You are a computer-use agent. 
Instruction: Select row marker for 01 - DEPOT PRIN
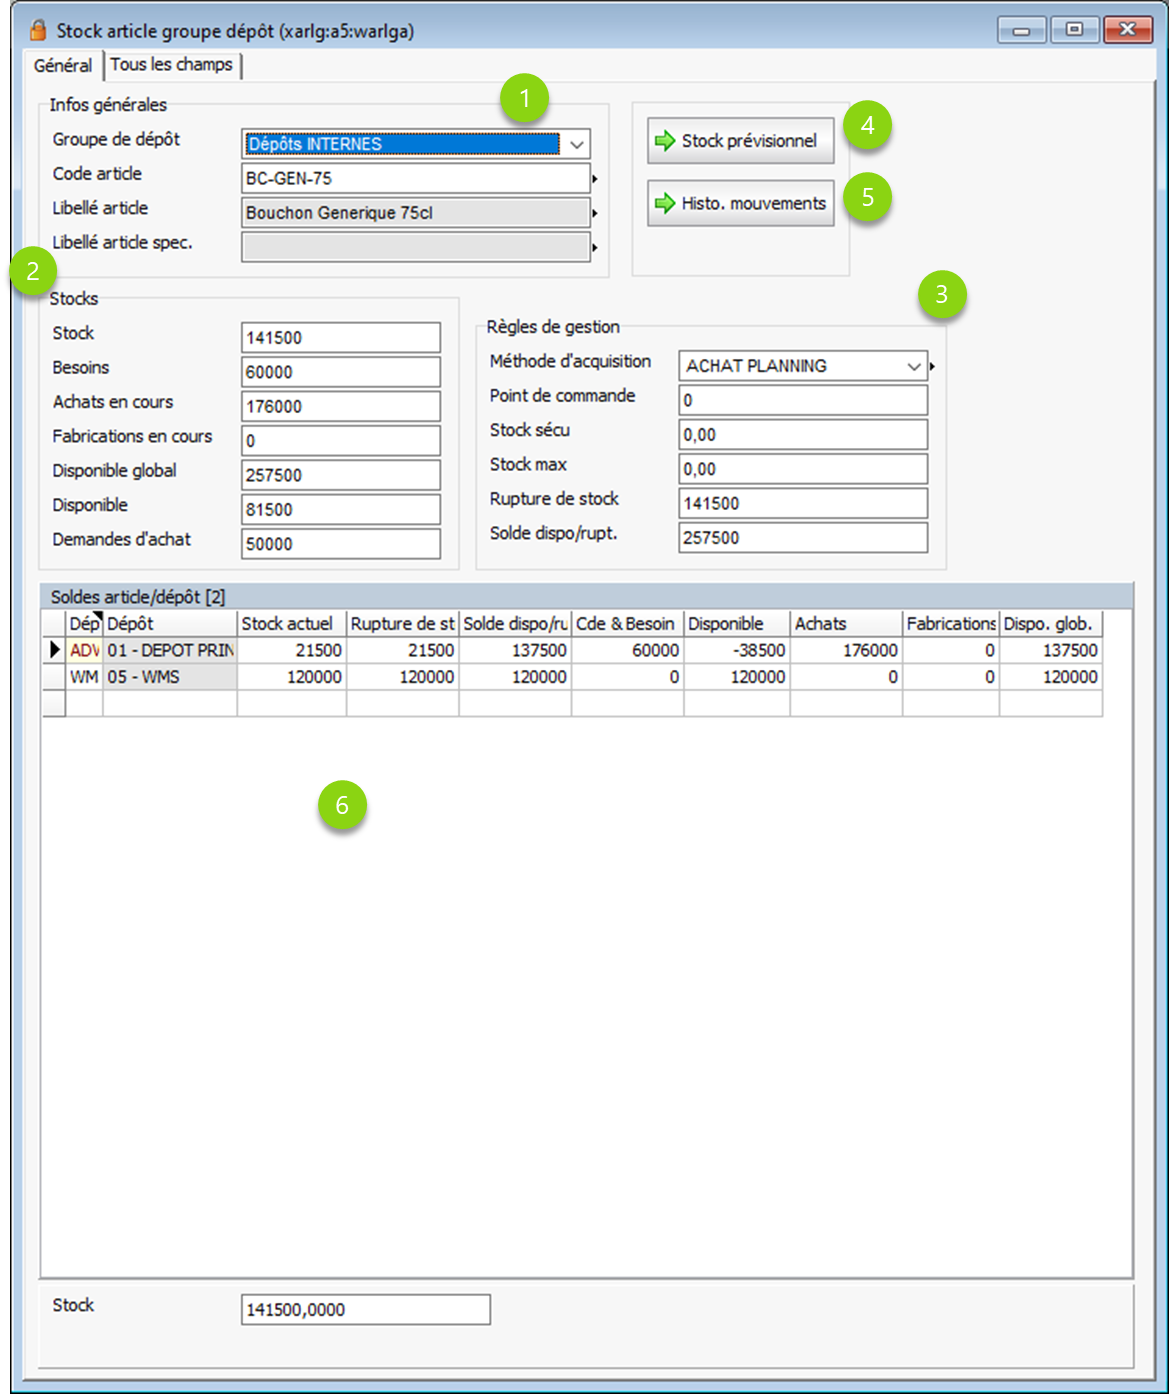[x=54, y=650]
